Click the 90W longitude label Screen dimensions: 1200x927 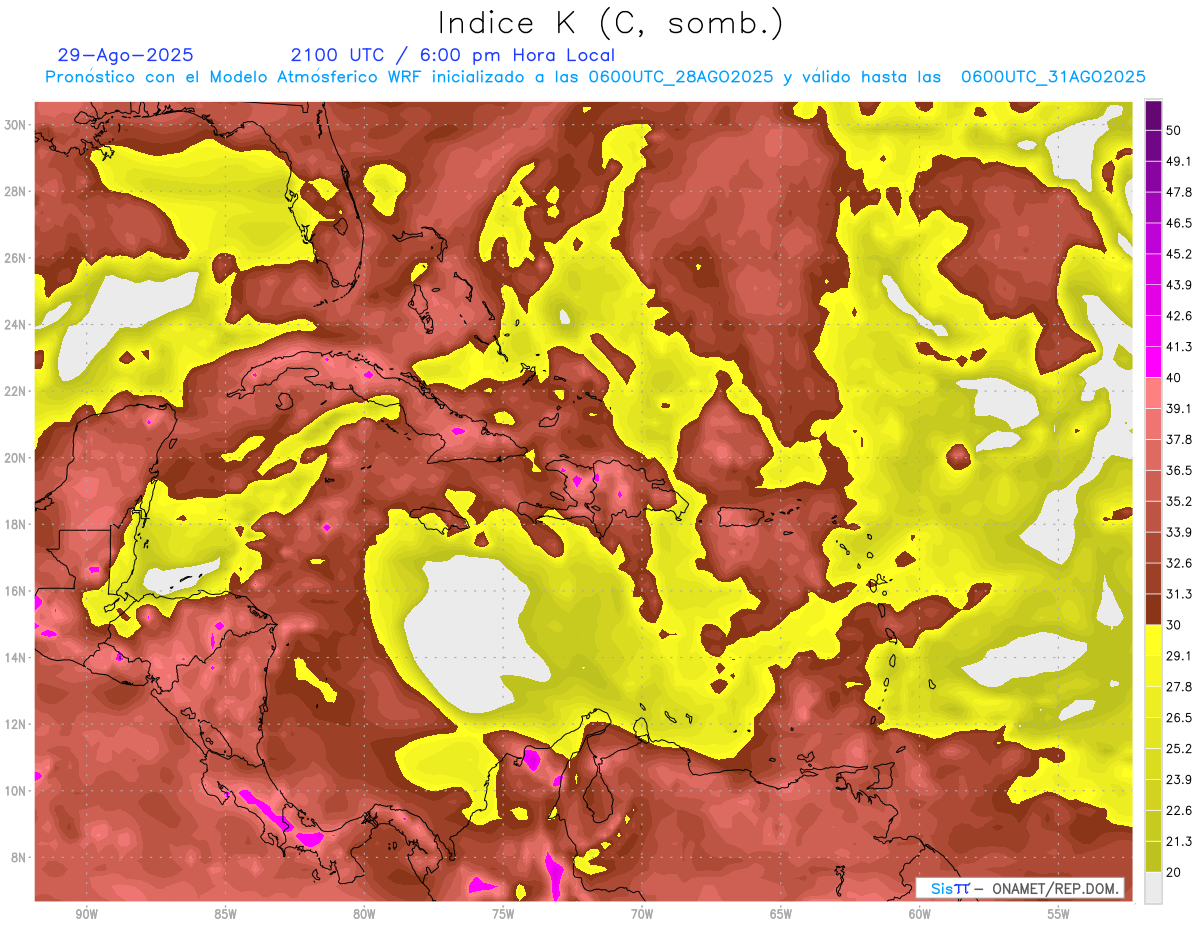pos(87,915)
